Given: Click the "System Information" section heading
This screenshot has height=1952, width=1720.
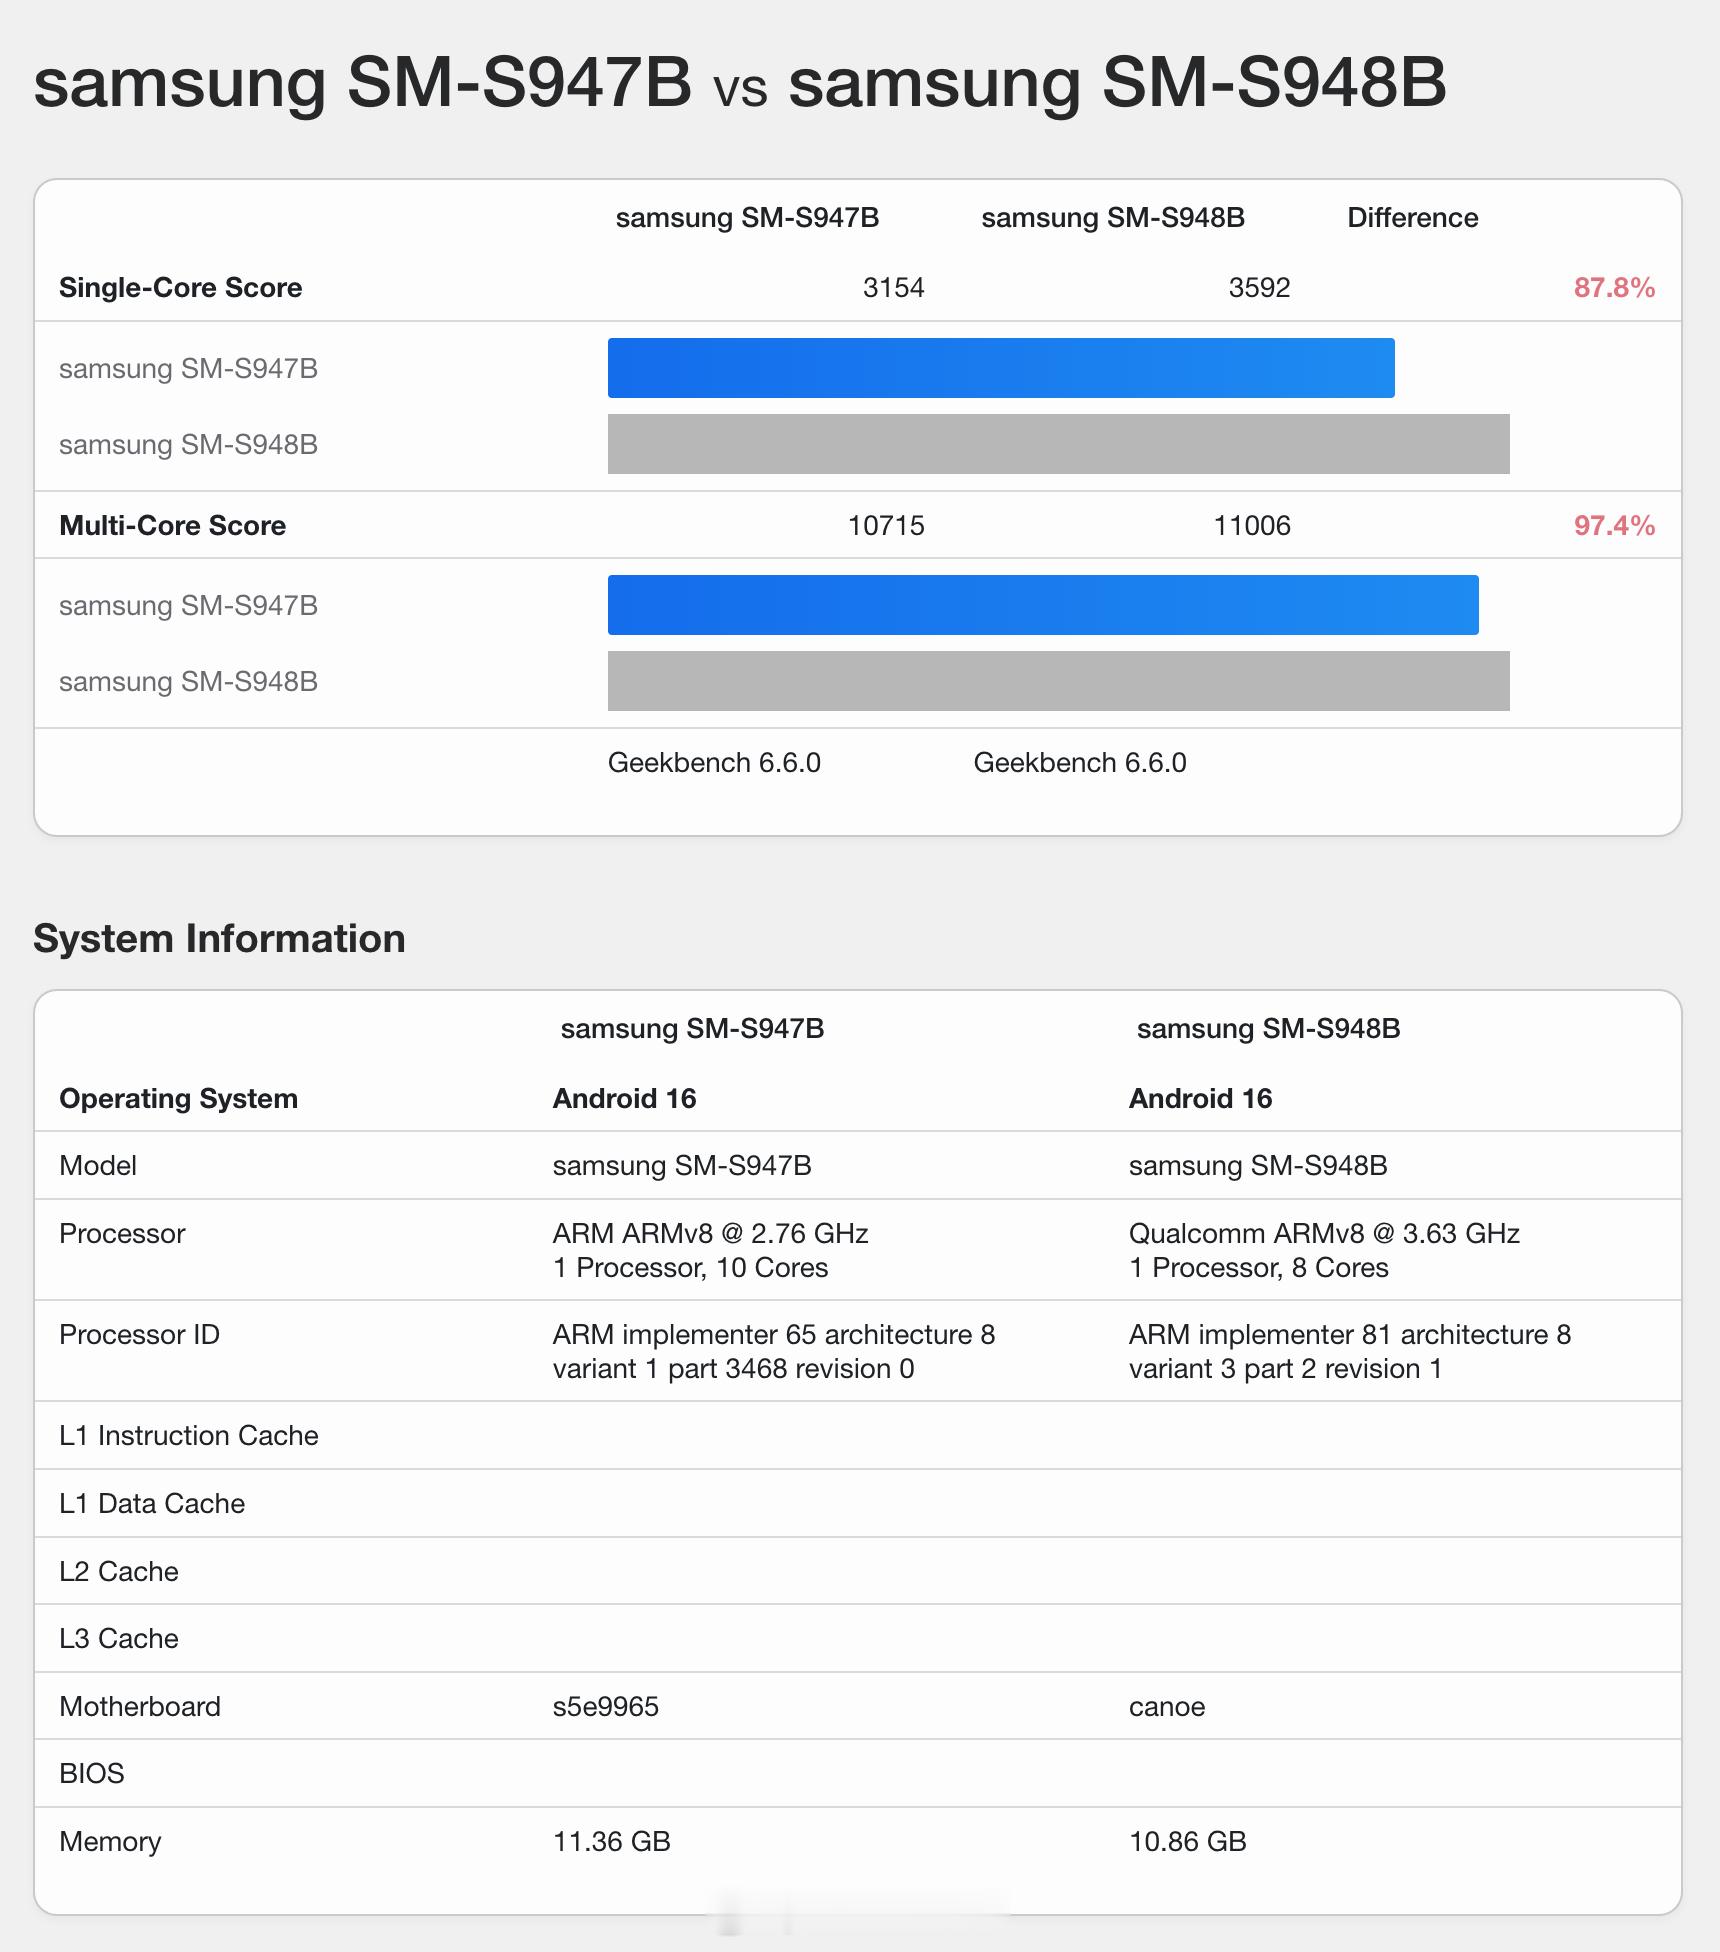Looking at the screenshot, I should [220, 939].
